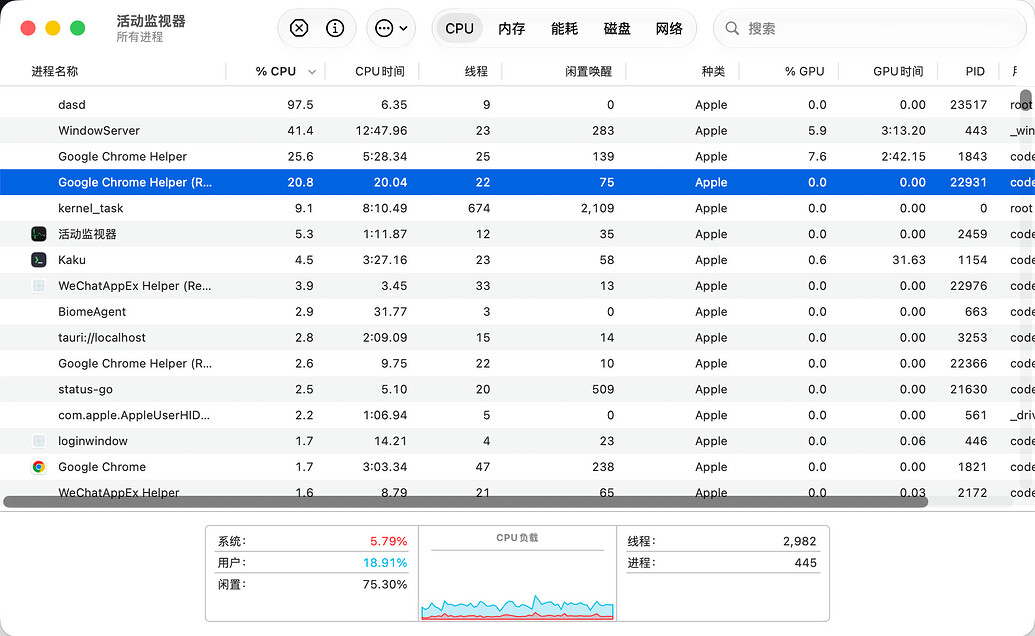This screenshot has width=1035, height=636.
Task: Sort by 进程名称 column header
Action: 55,71
